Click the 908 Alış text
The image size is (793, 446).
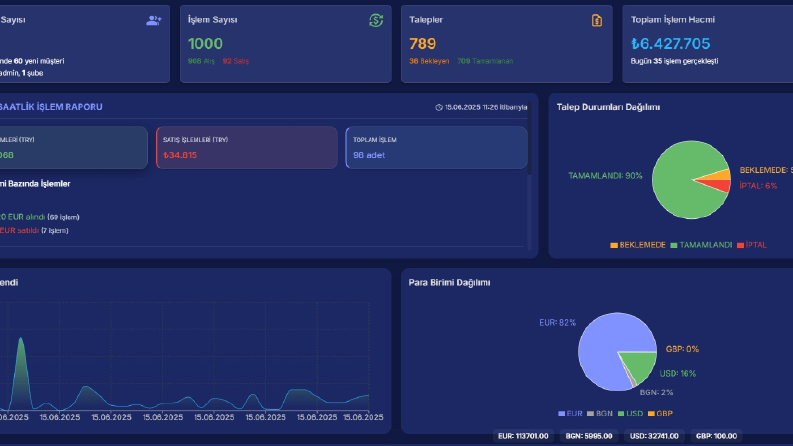pyautogui.click(x=201, y=61)
